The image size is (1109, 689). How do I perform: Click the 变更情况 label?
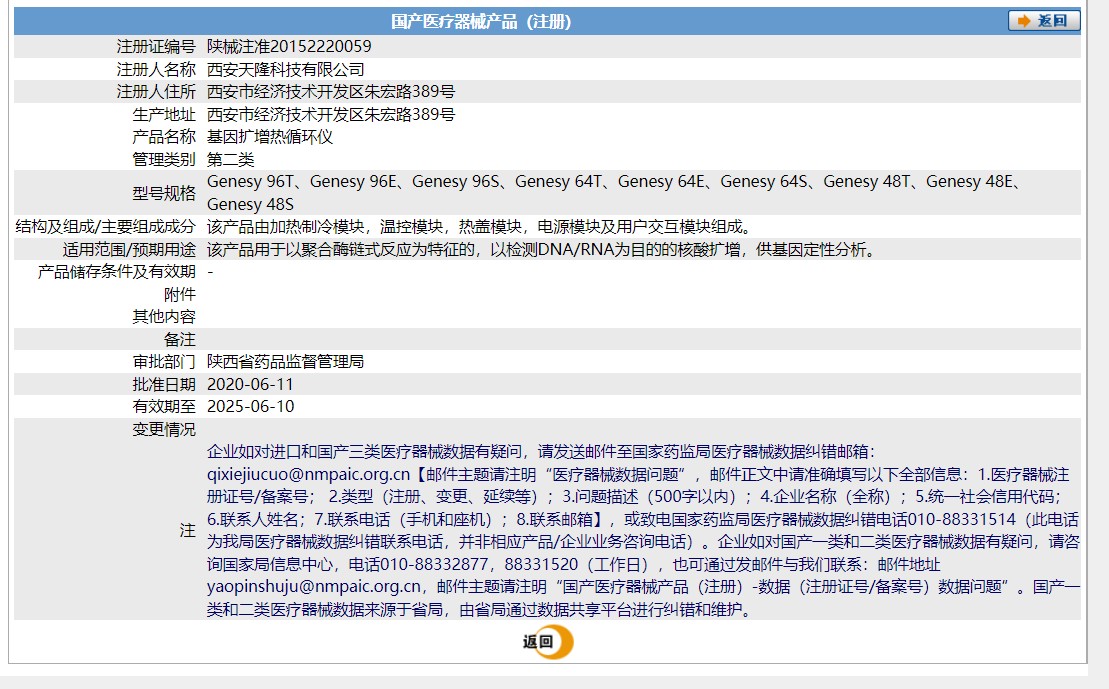pyautogui.click(x=163, y=429)
